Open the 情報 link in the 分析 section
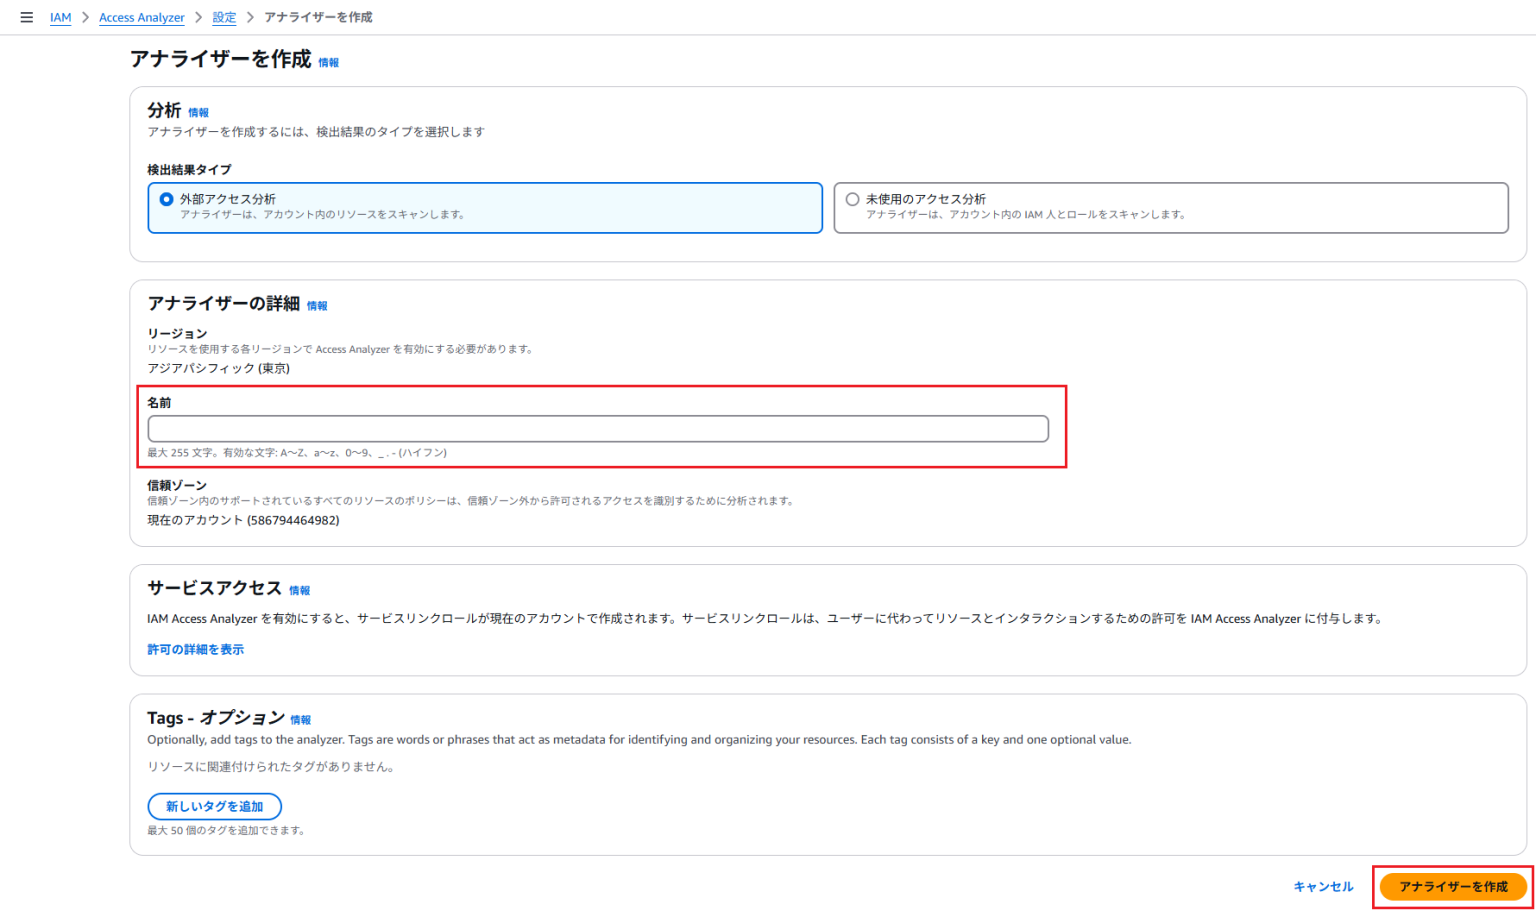The height and width of the screenshot is (917, 1536). (x=197, y=112)
